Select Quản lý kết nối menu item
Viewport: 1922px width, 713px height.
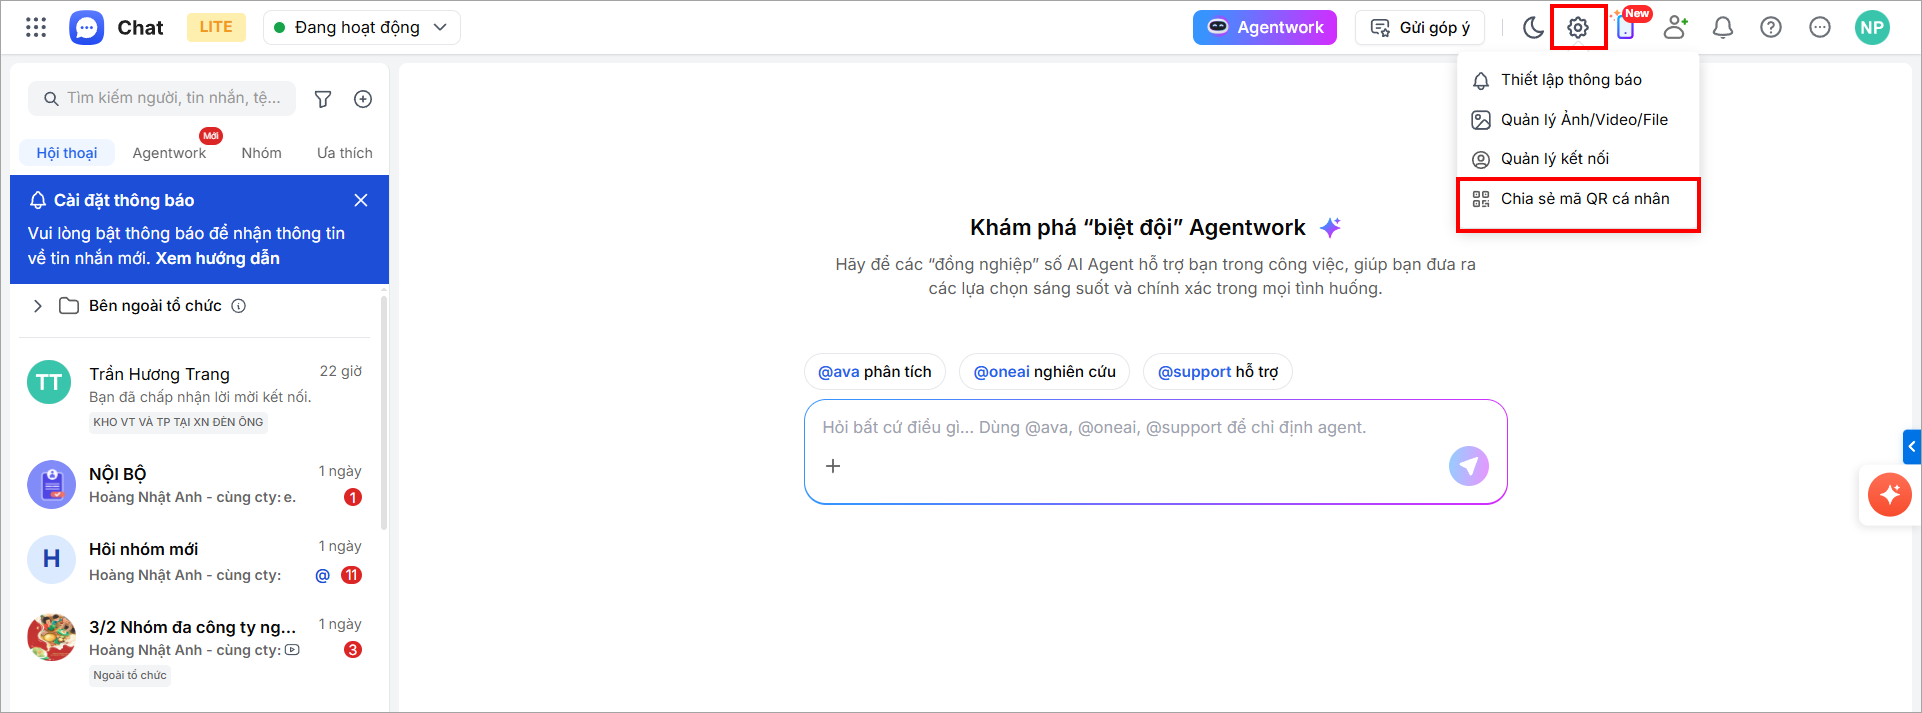click(1578, 159)
